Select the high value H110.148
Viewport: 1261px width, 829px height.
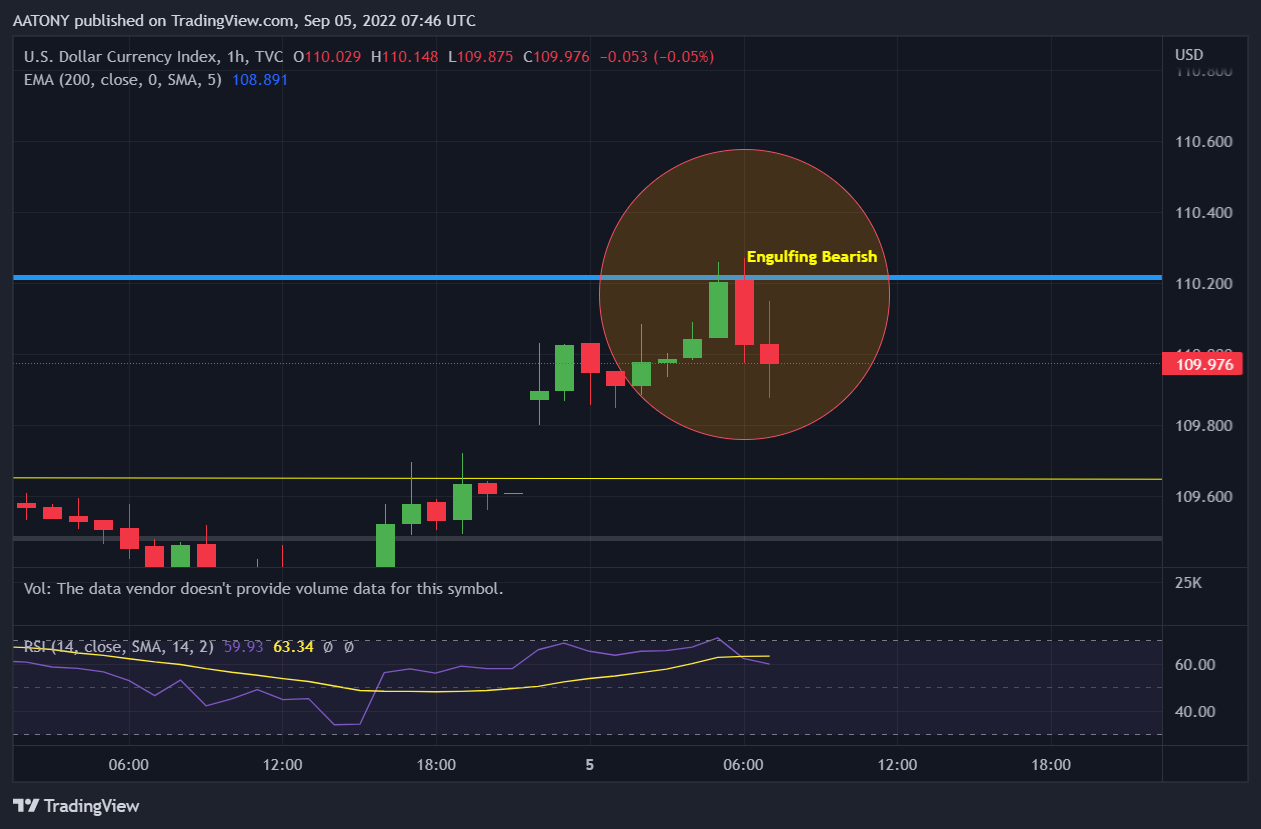click(x=405, y=57)
